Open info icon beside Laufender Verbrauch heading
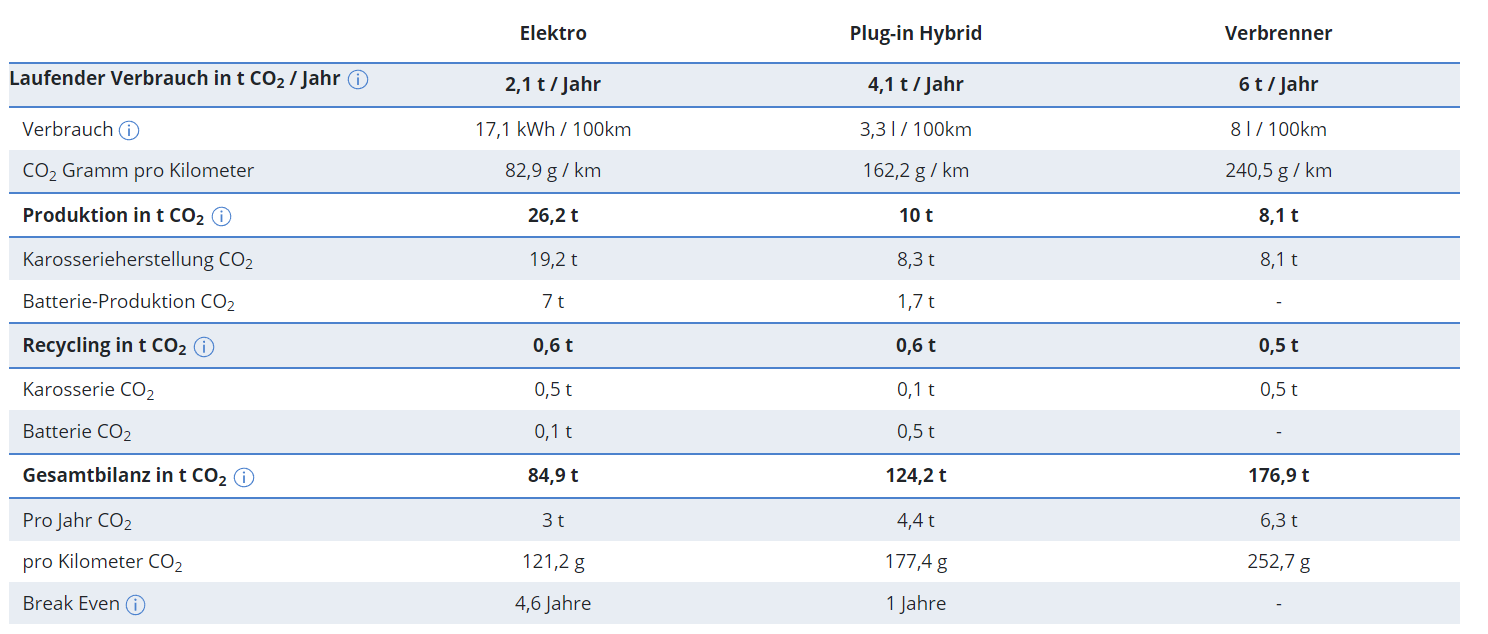1488x634 pixels. click(358, 79)
